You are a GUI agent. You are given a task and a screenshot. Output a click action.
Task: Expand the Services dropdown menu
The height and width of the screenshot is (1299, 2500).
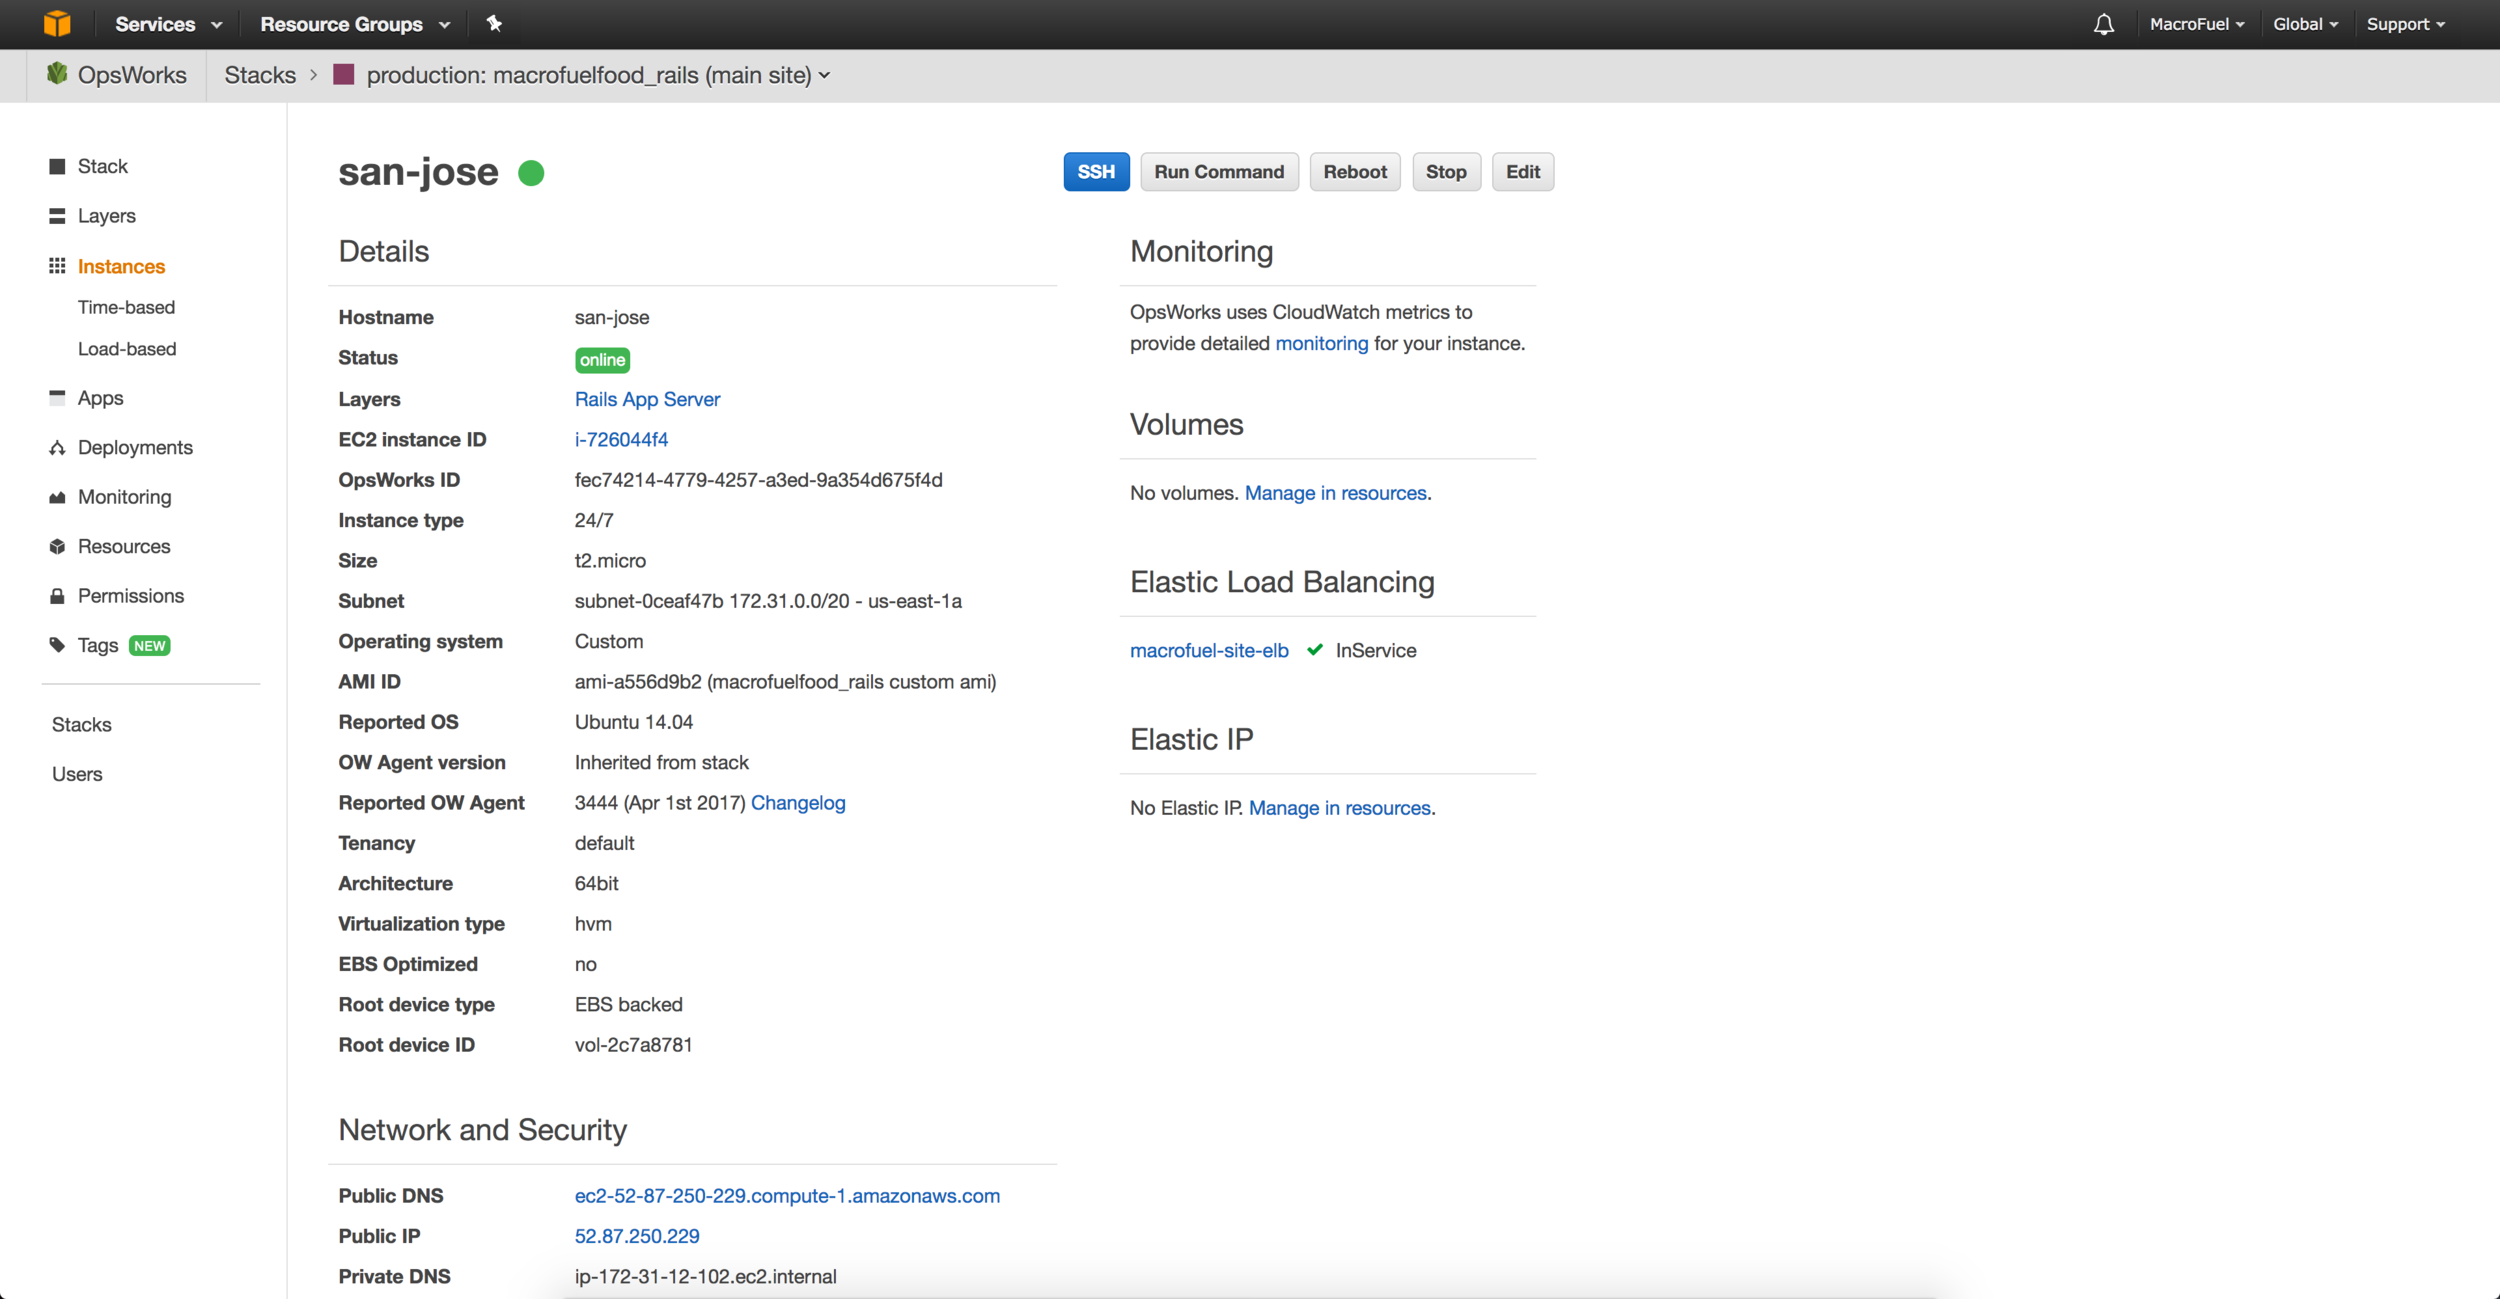pyautogui.click(x=168, y=24)
